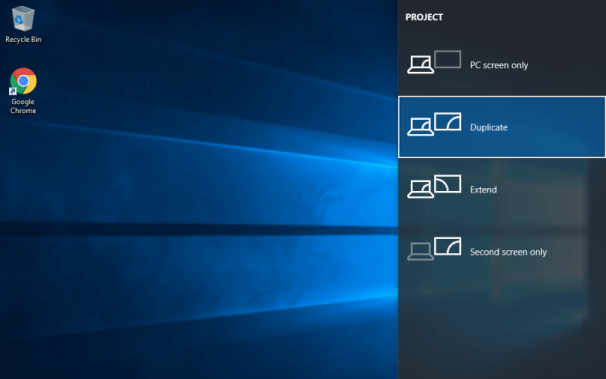This screenshot has height=379, width=606.
Task: Switch to the Extend mode label
Action: pyautogui.click(x=483, y=190)
